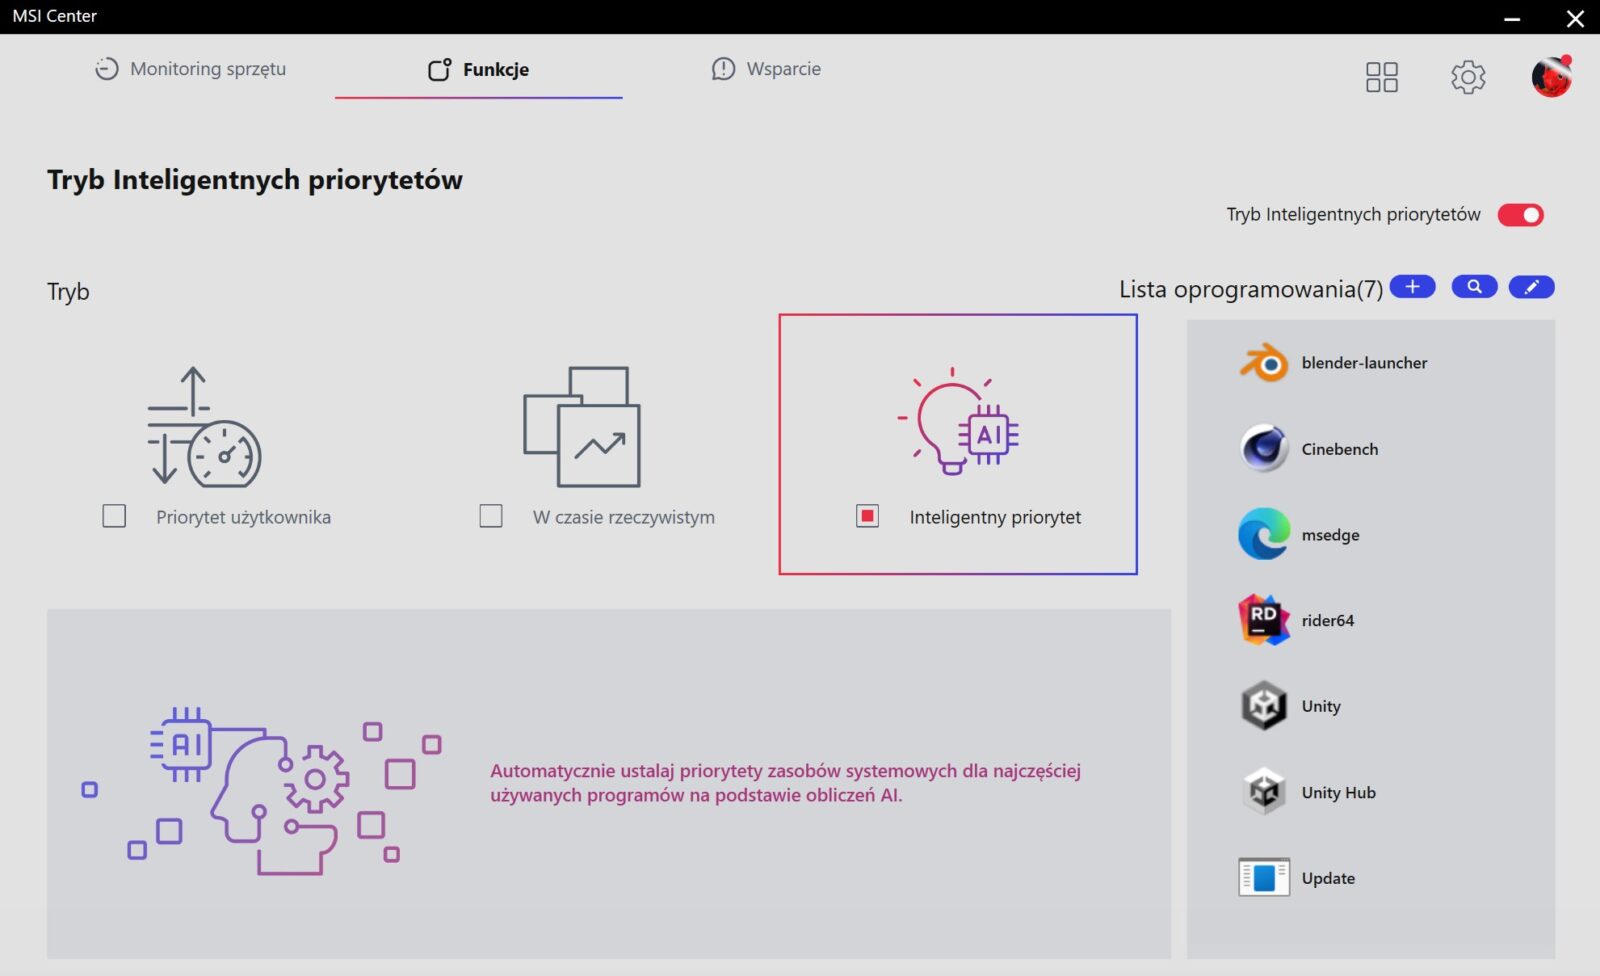
Task: Check the Priorytet użytkownika checkbox
Action: click(115, 516)
